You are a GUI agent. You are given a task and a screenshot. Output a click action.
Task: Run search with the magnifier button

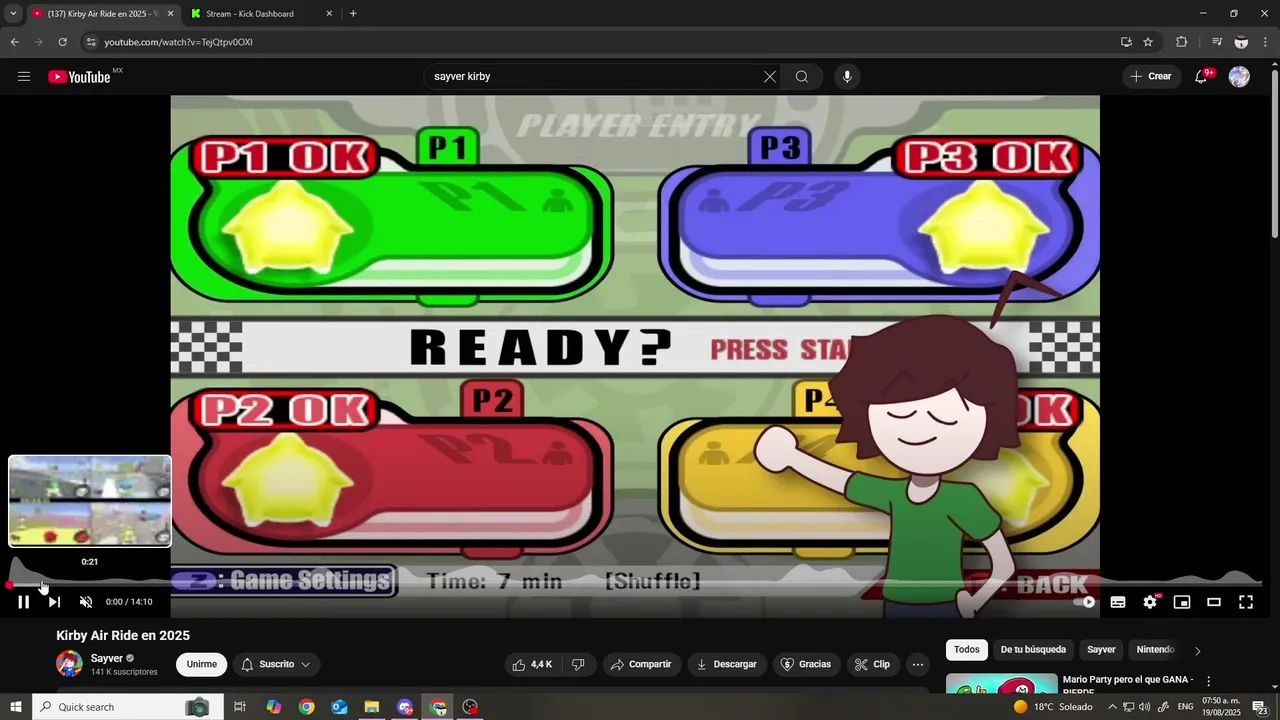click(802, 77)
